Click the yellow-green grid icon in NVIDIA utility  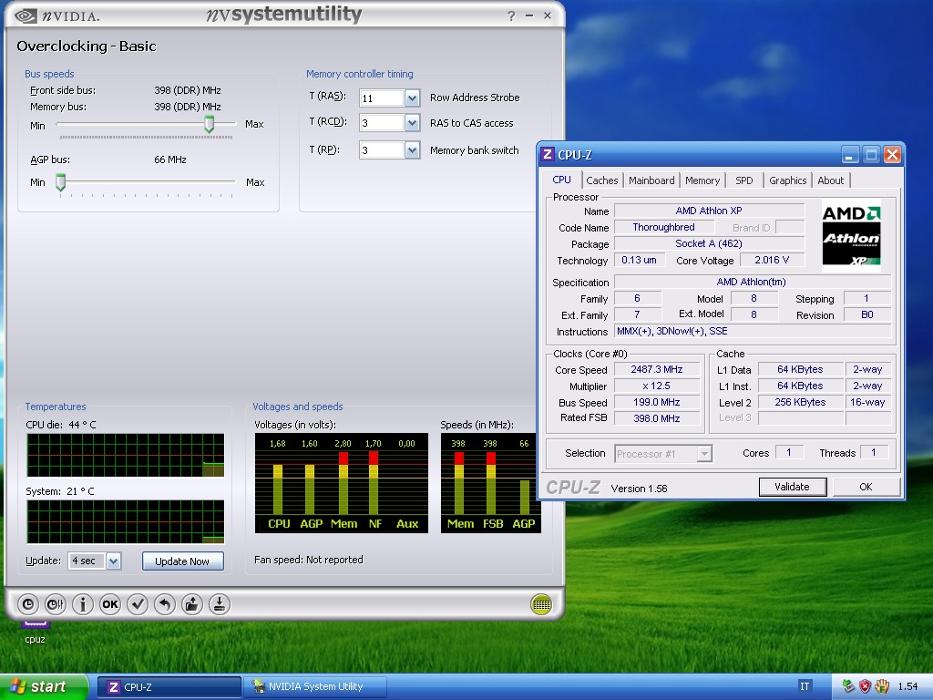click(x=541, y=605)
